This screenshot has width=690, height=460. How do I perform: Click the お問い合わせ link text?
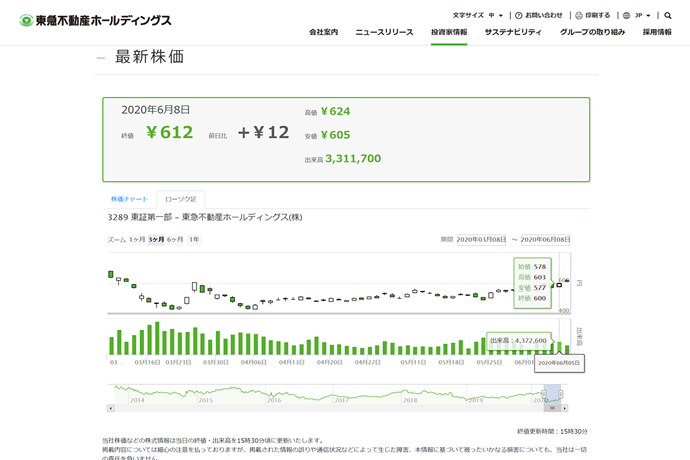(x=544, y=15)
